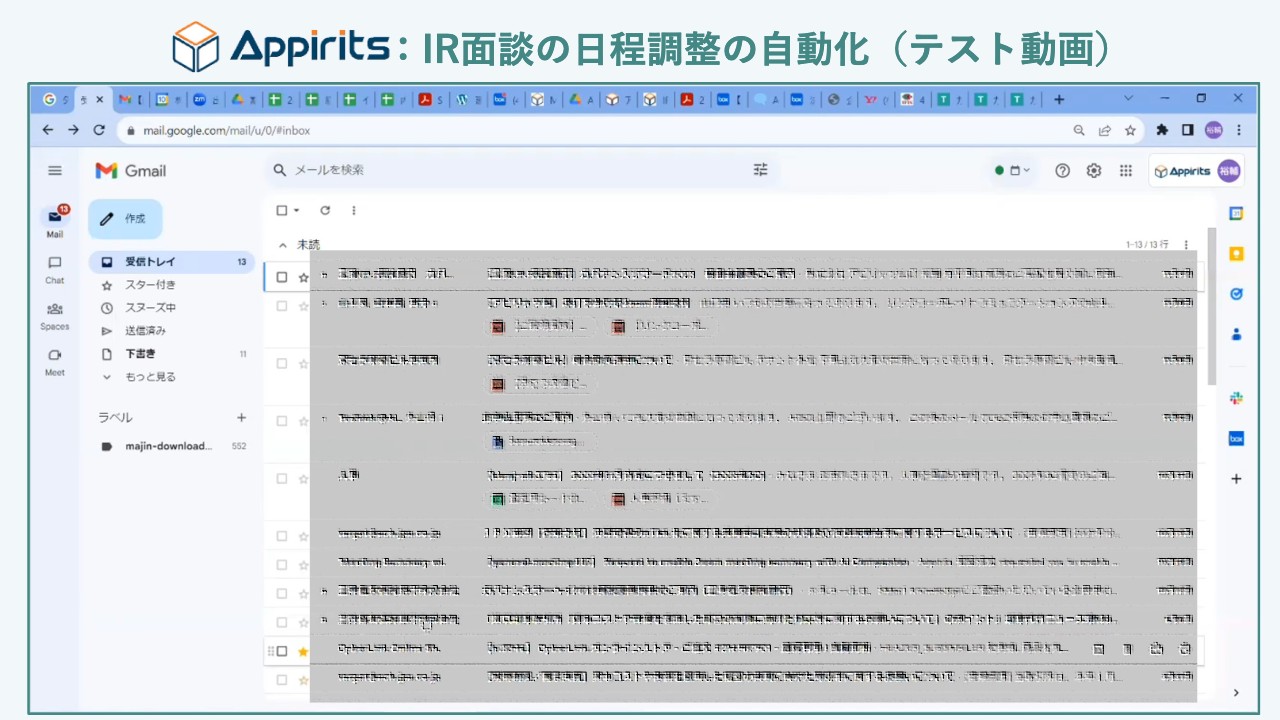
Task: Star the first unread email
Action: point(303,277)
